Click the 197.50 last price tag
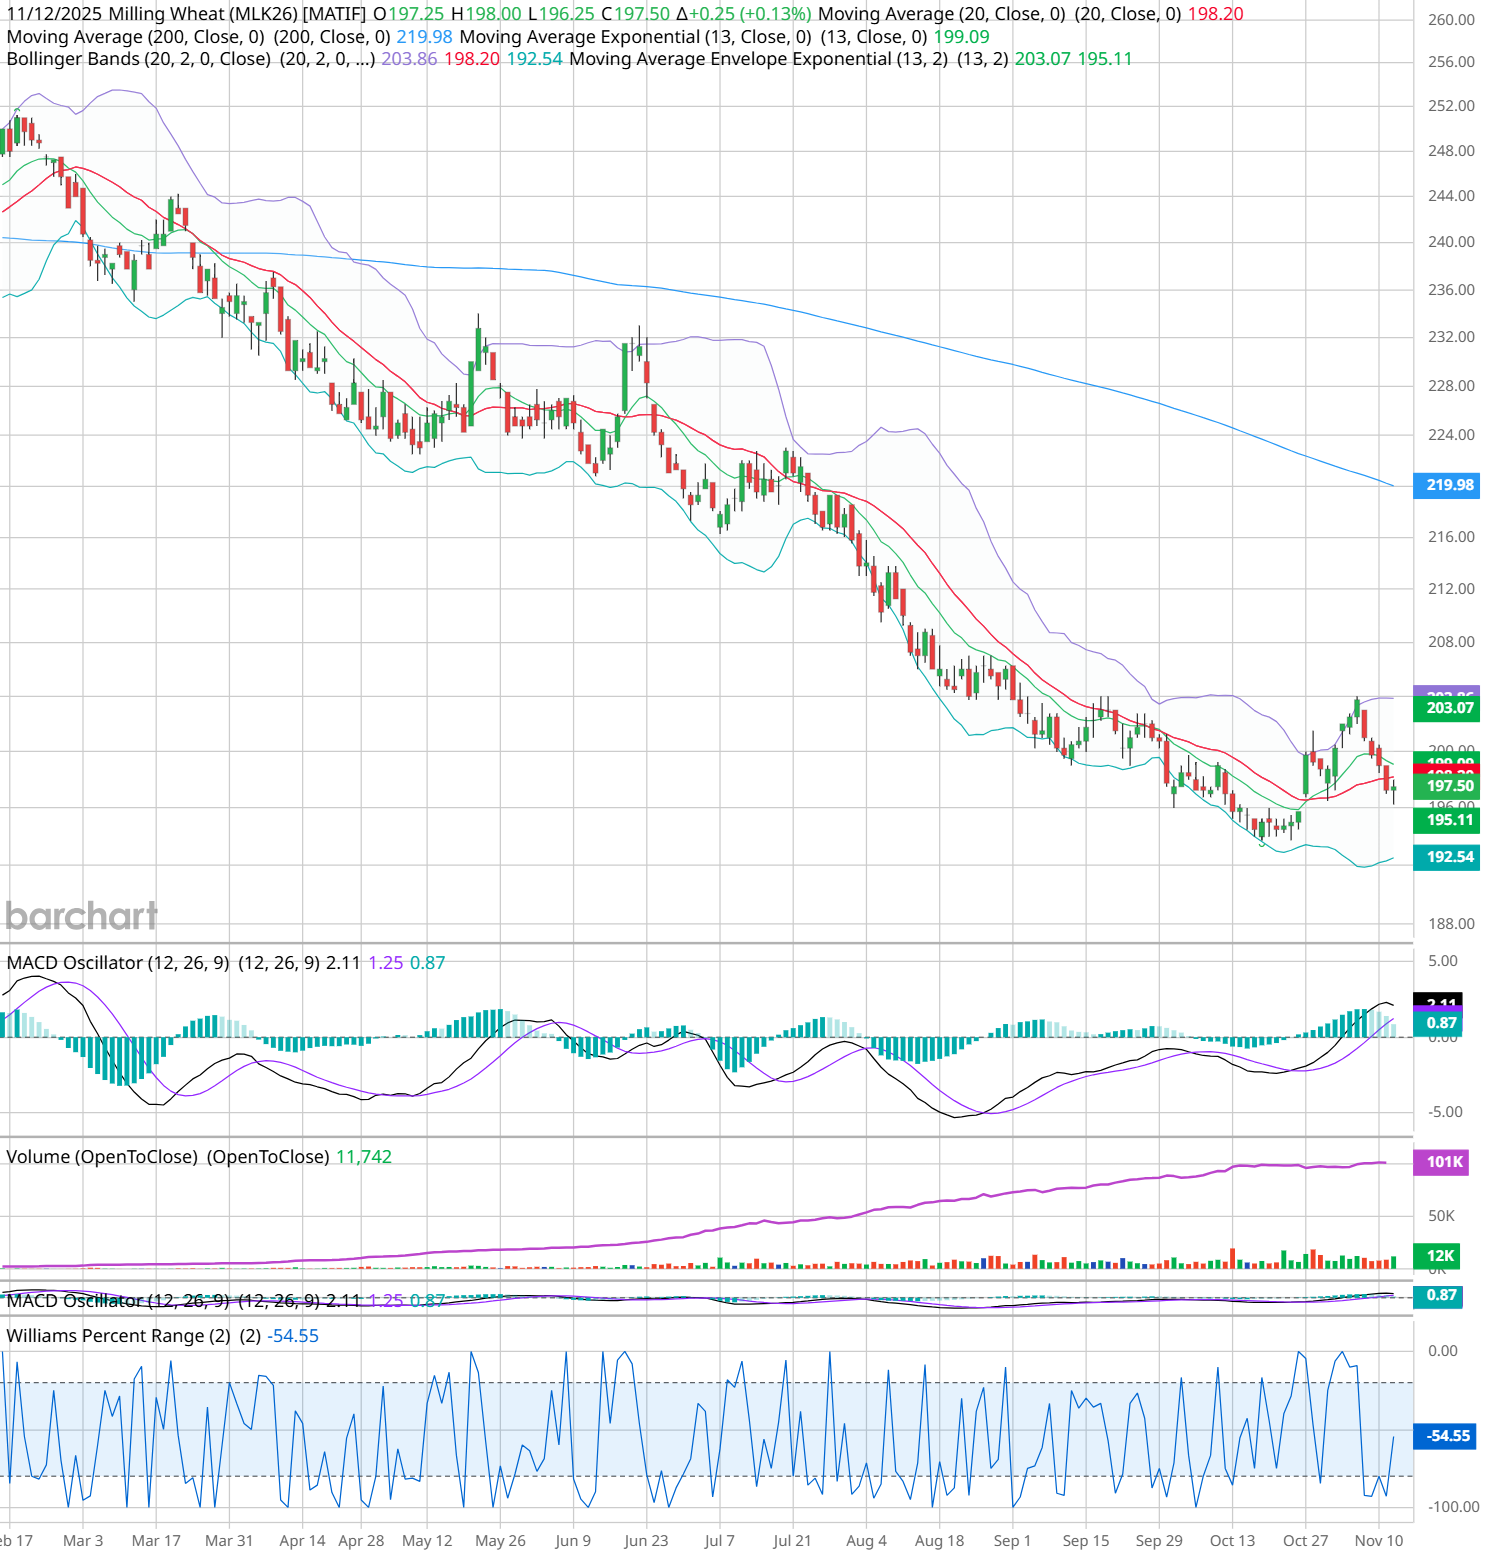The height and width of the screenshot is (1556, 1486). 1448,786
